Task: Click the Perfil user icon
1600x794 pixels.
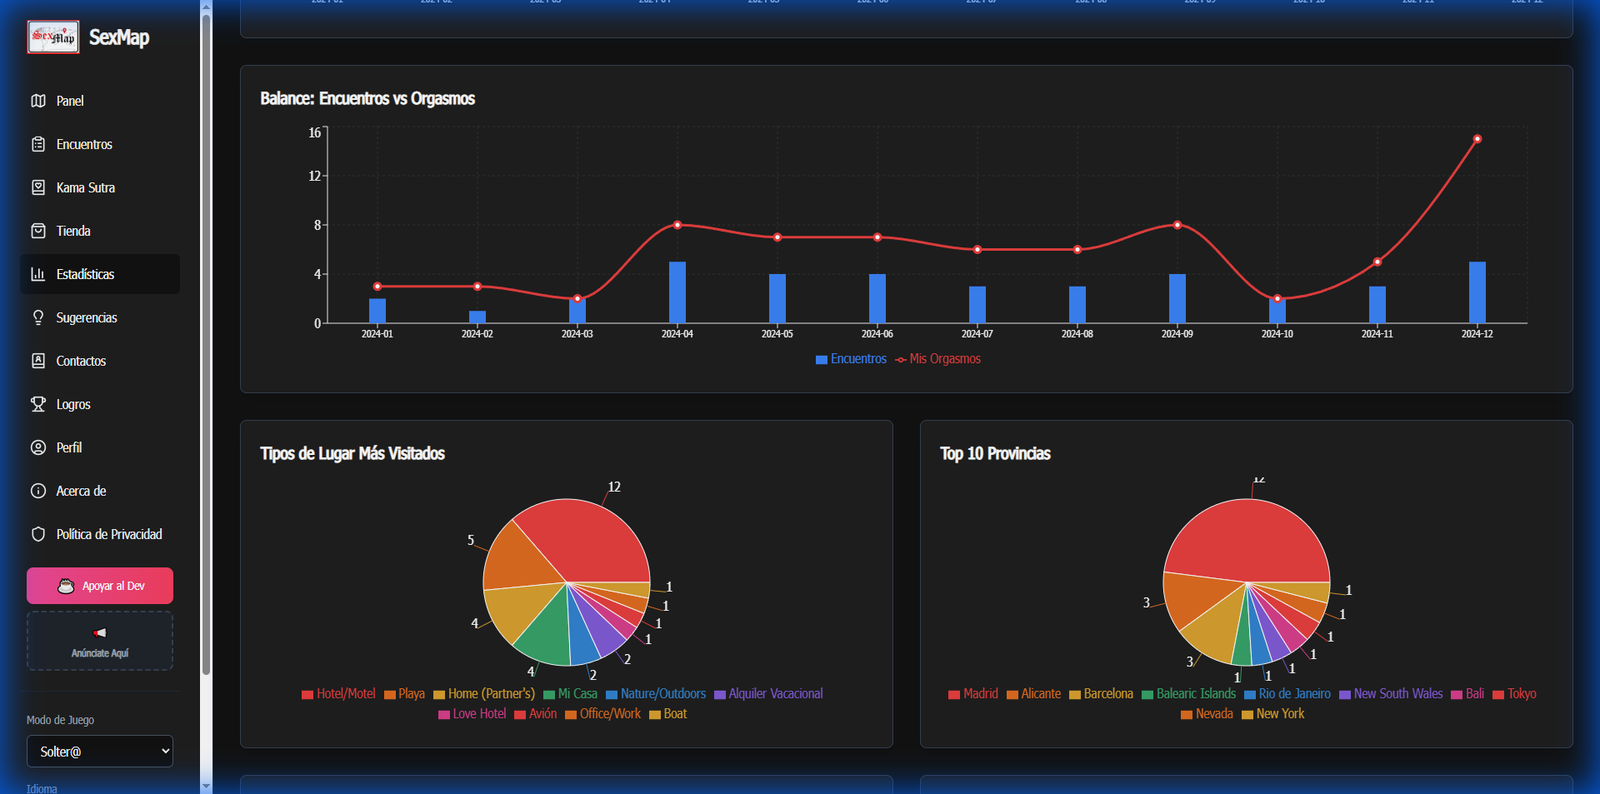Action: tap(38, 448)
